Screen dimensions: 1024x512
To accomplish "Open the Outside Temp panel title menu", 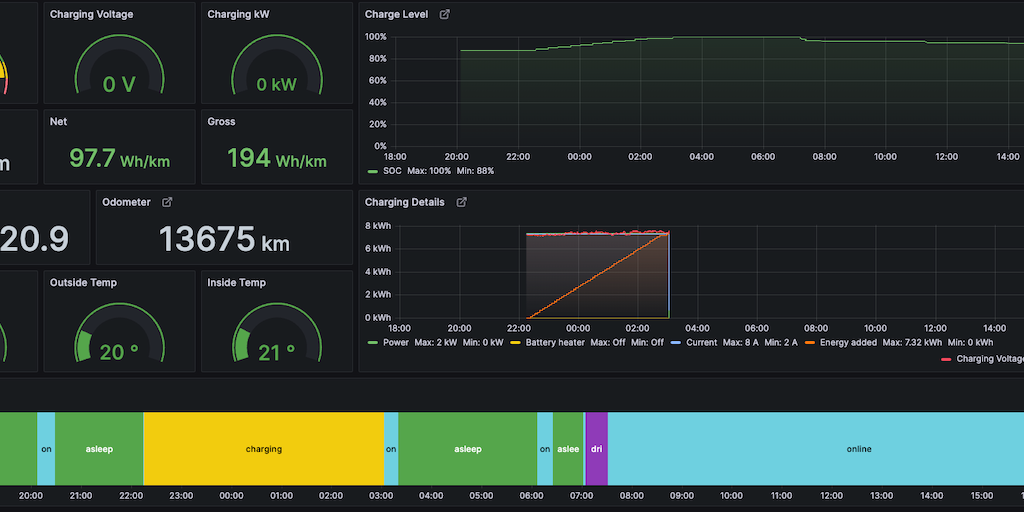I will click(83, 283).
